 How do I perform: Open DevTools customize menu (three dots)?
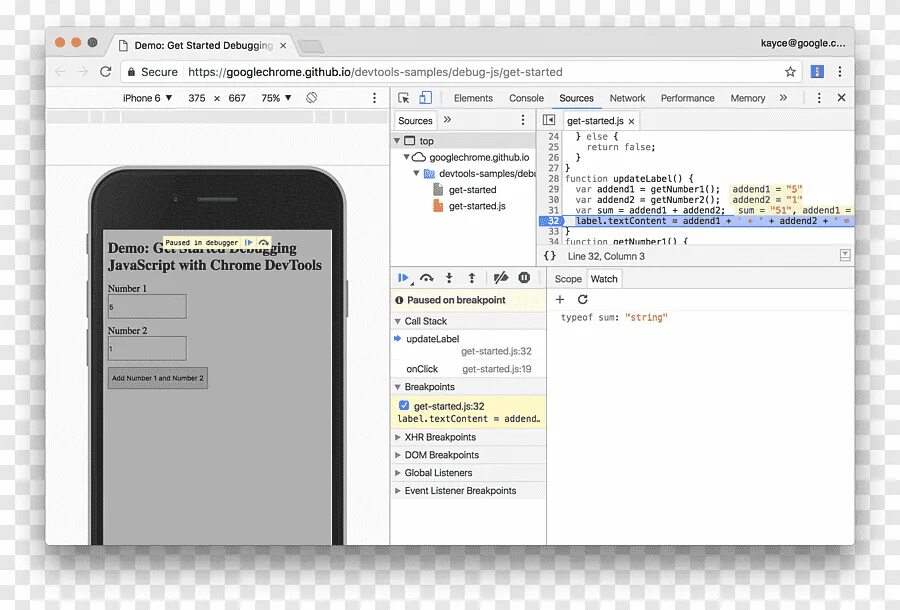pyautogui.click(x=819, y=98)
